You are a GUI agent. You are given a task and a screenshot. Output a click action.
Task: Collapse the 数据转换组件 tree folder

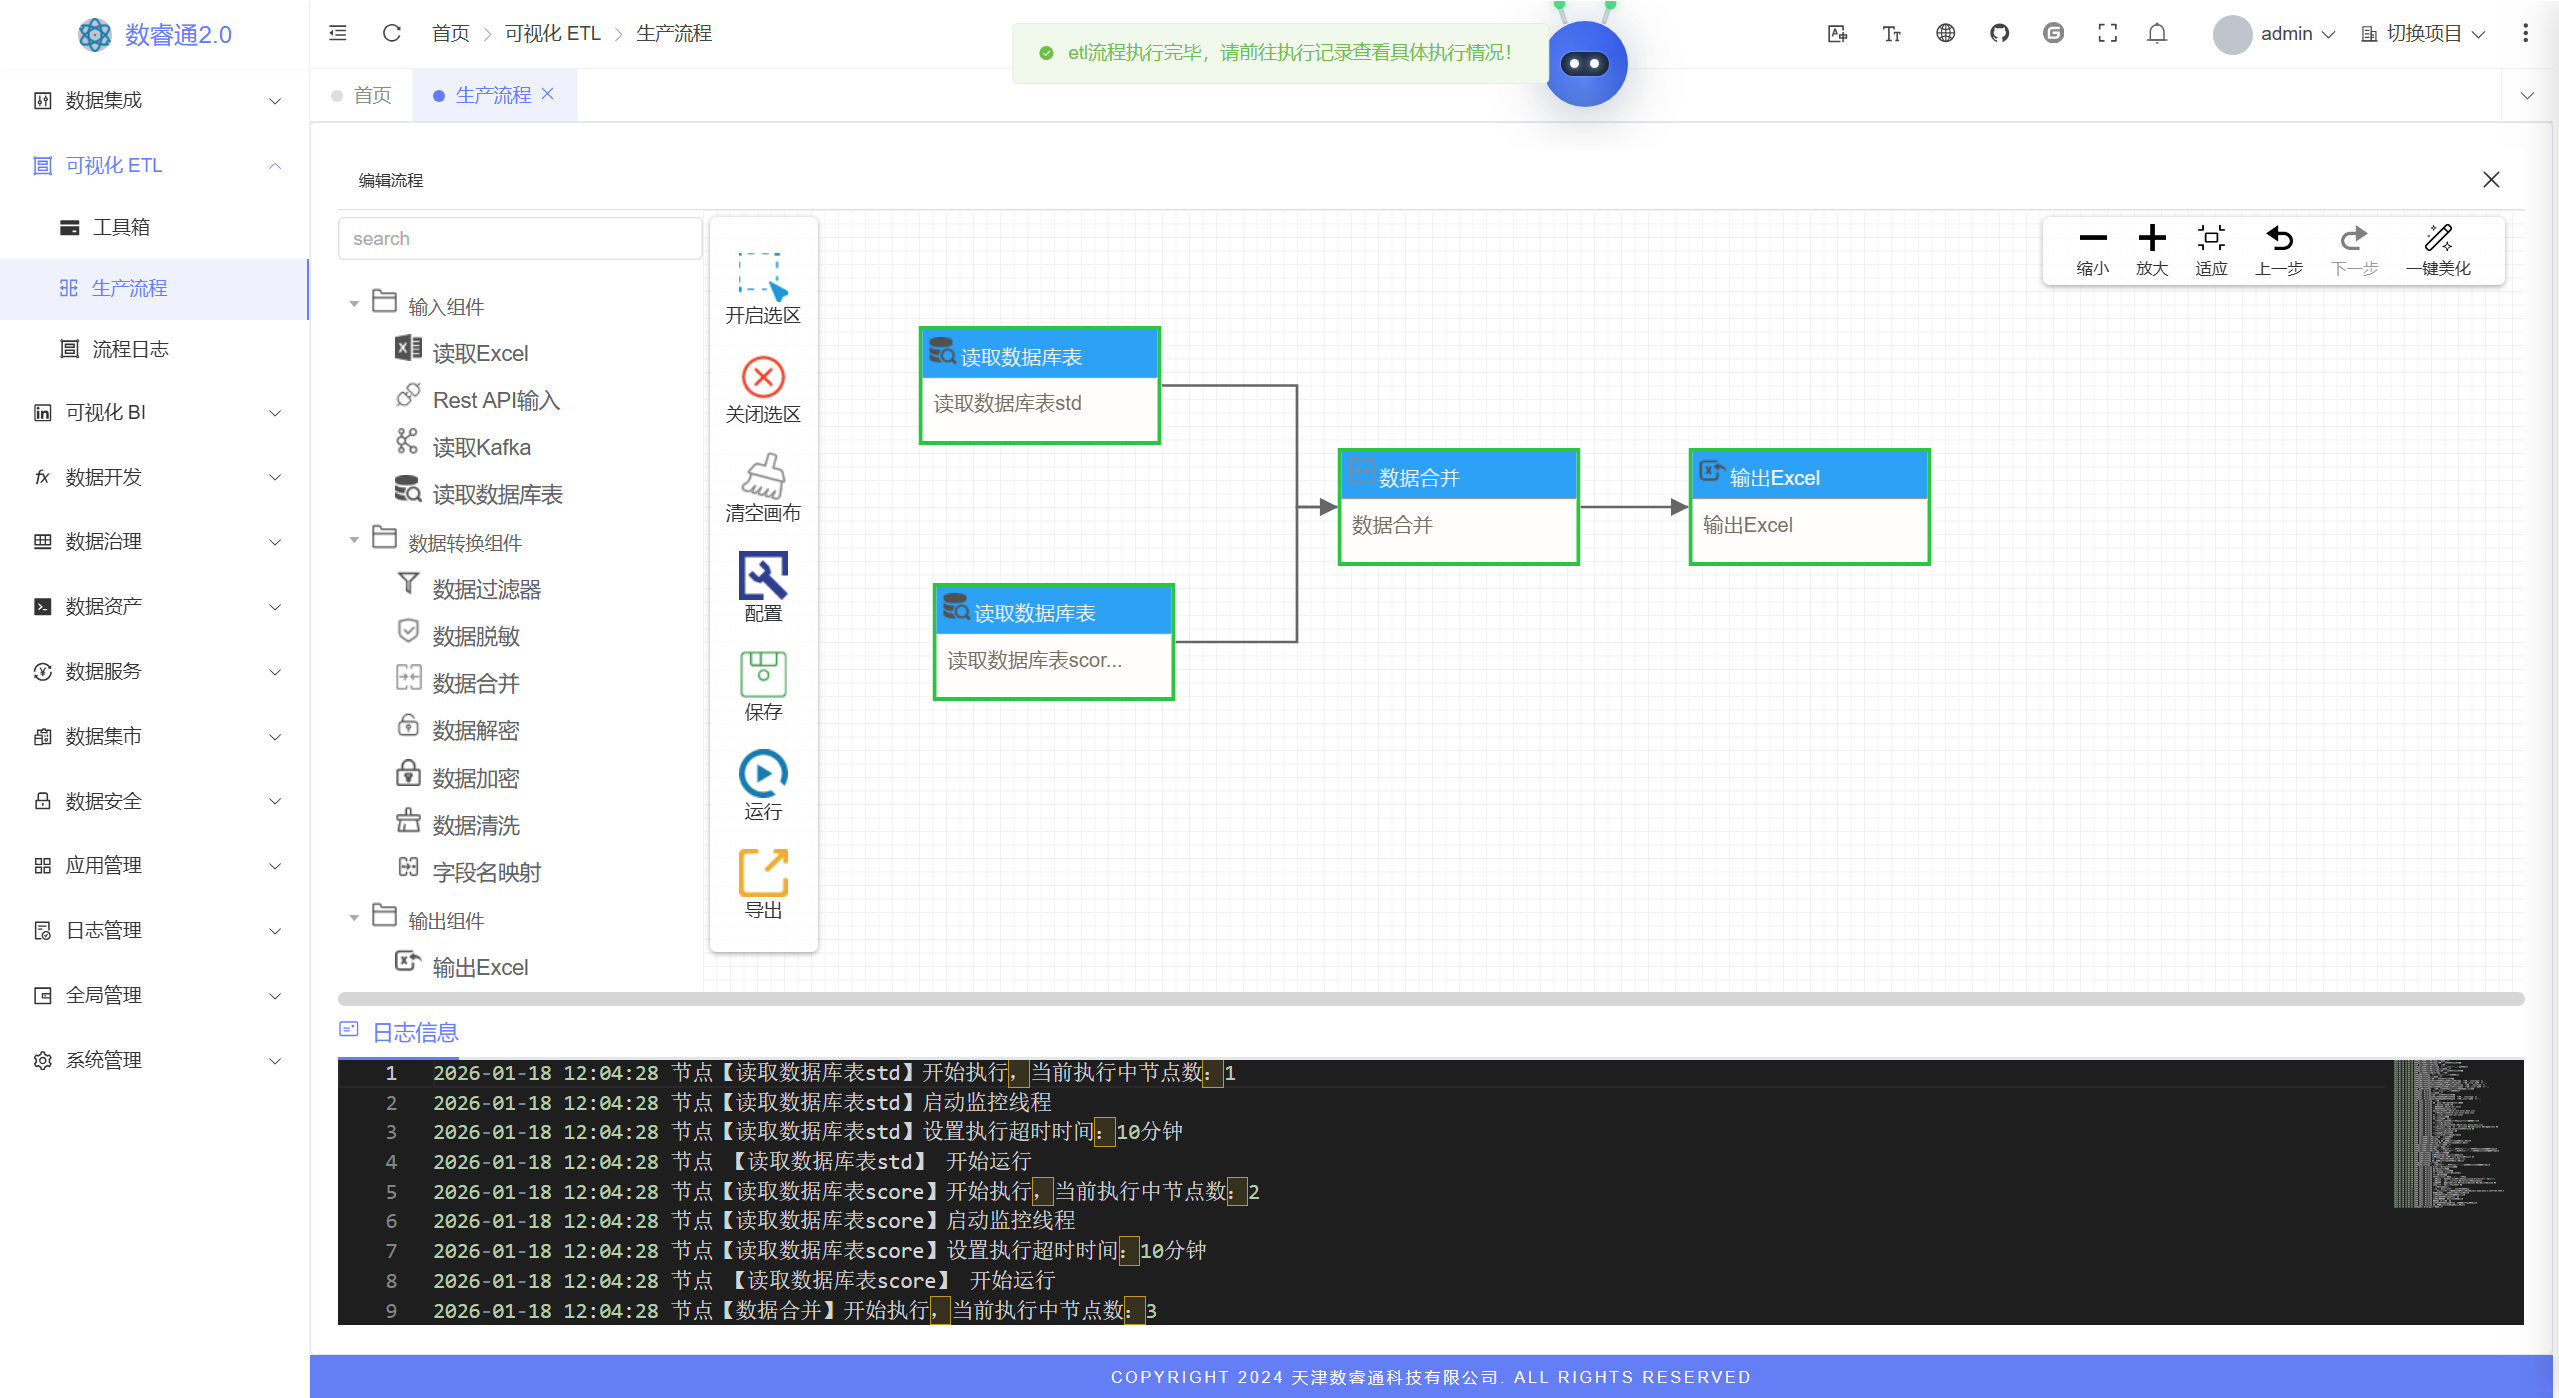pyautogui.click(x=354, y=540)
